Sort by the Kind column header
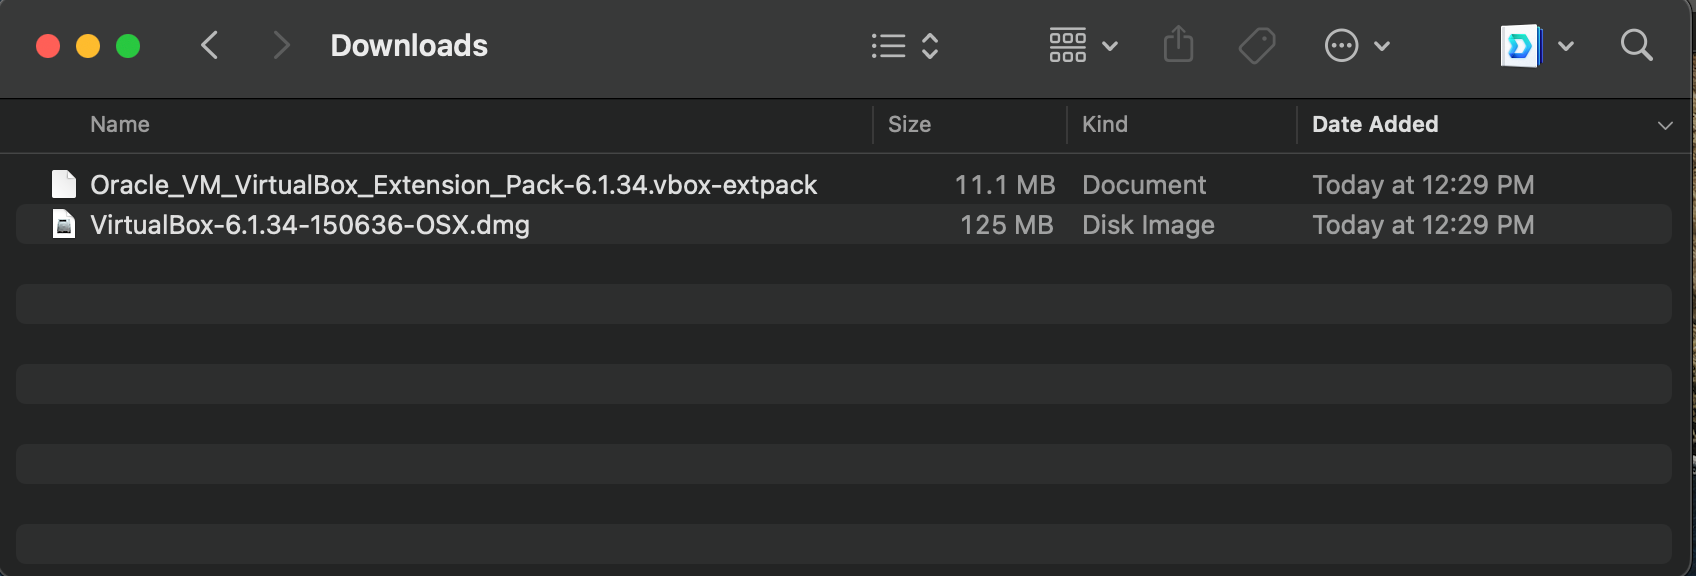The image size is (1696, 576). [1104, 125]
